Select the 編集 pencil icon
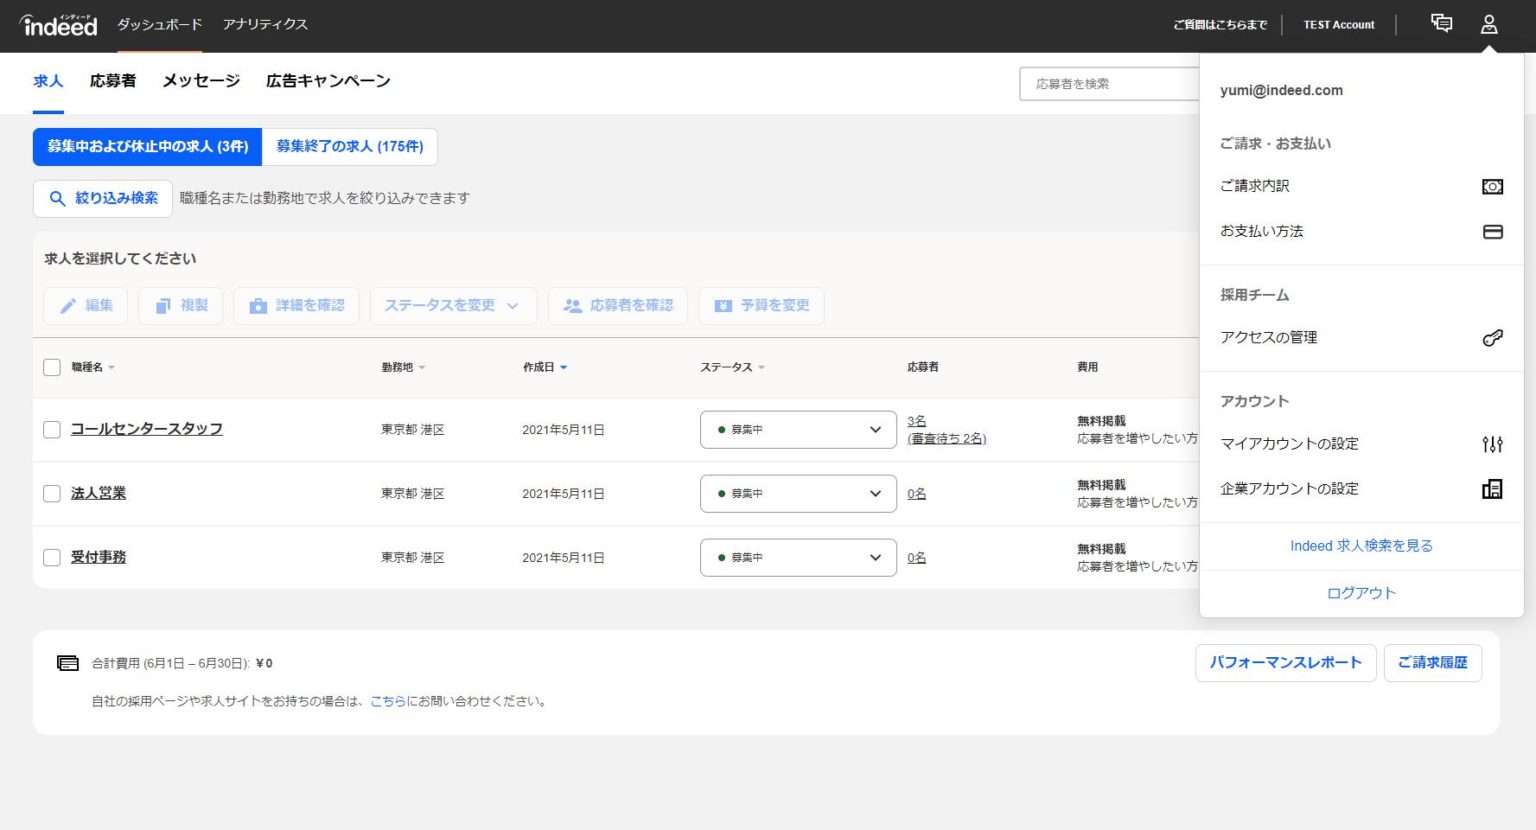The image size is (1536, 830). click(67, 305)
